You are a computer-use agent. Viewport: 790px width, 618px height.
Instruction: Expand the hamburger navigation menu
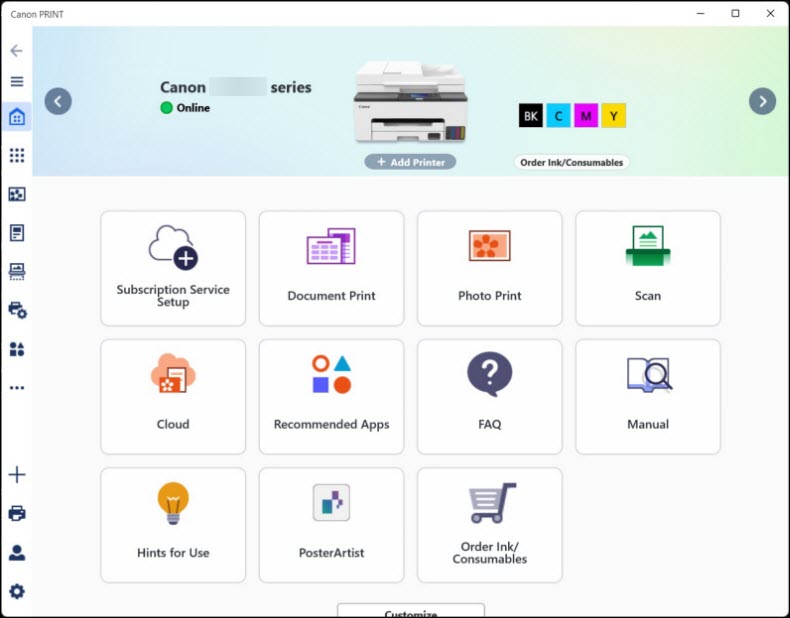coord(17,82)
